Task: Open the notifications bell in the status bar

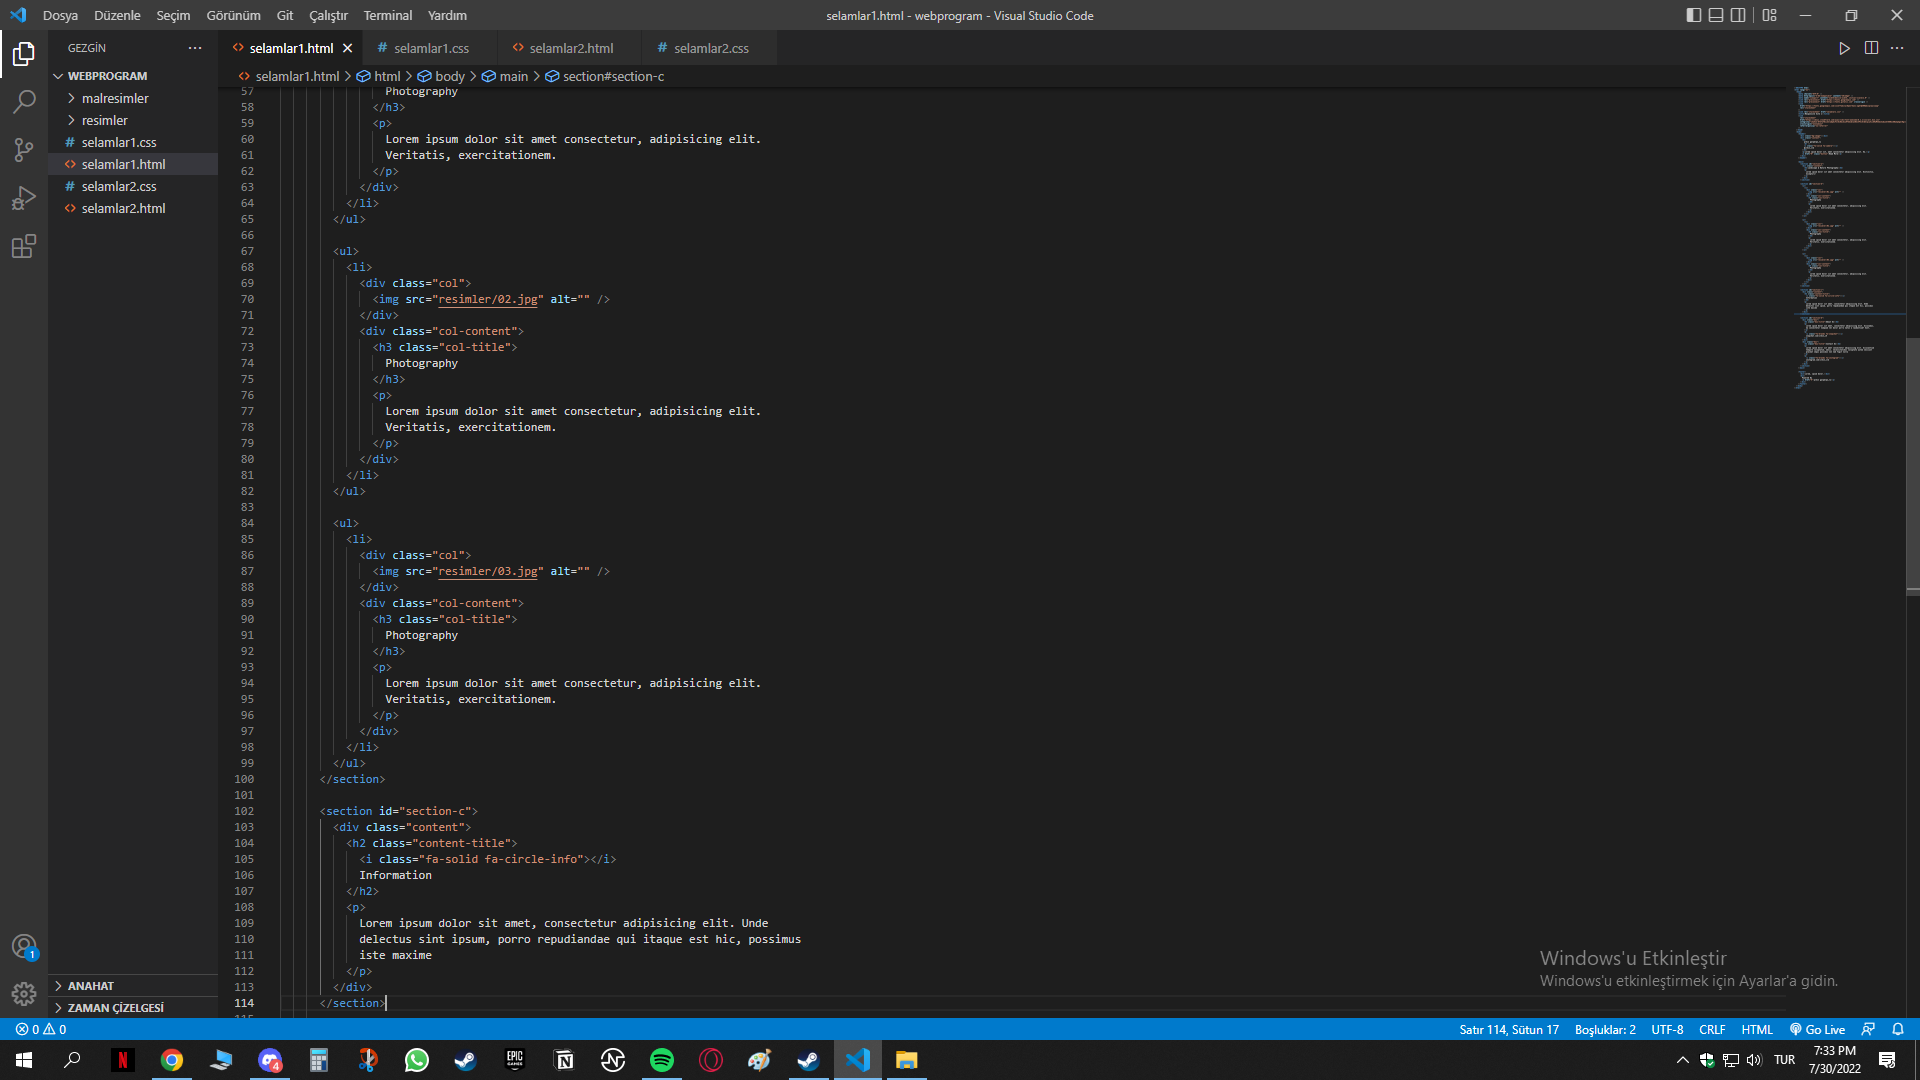Action: click(x=1898, y=1029)
